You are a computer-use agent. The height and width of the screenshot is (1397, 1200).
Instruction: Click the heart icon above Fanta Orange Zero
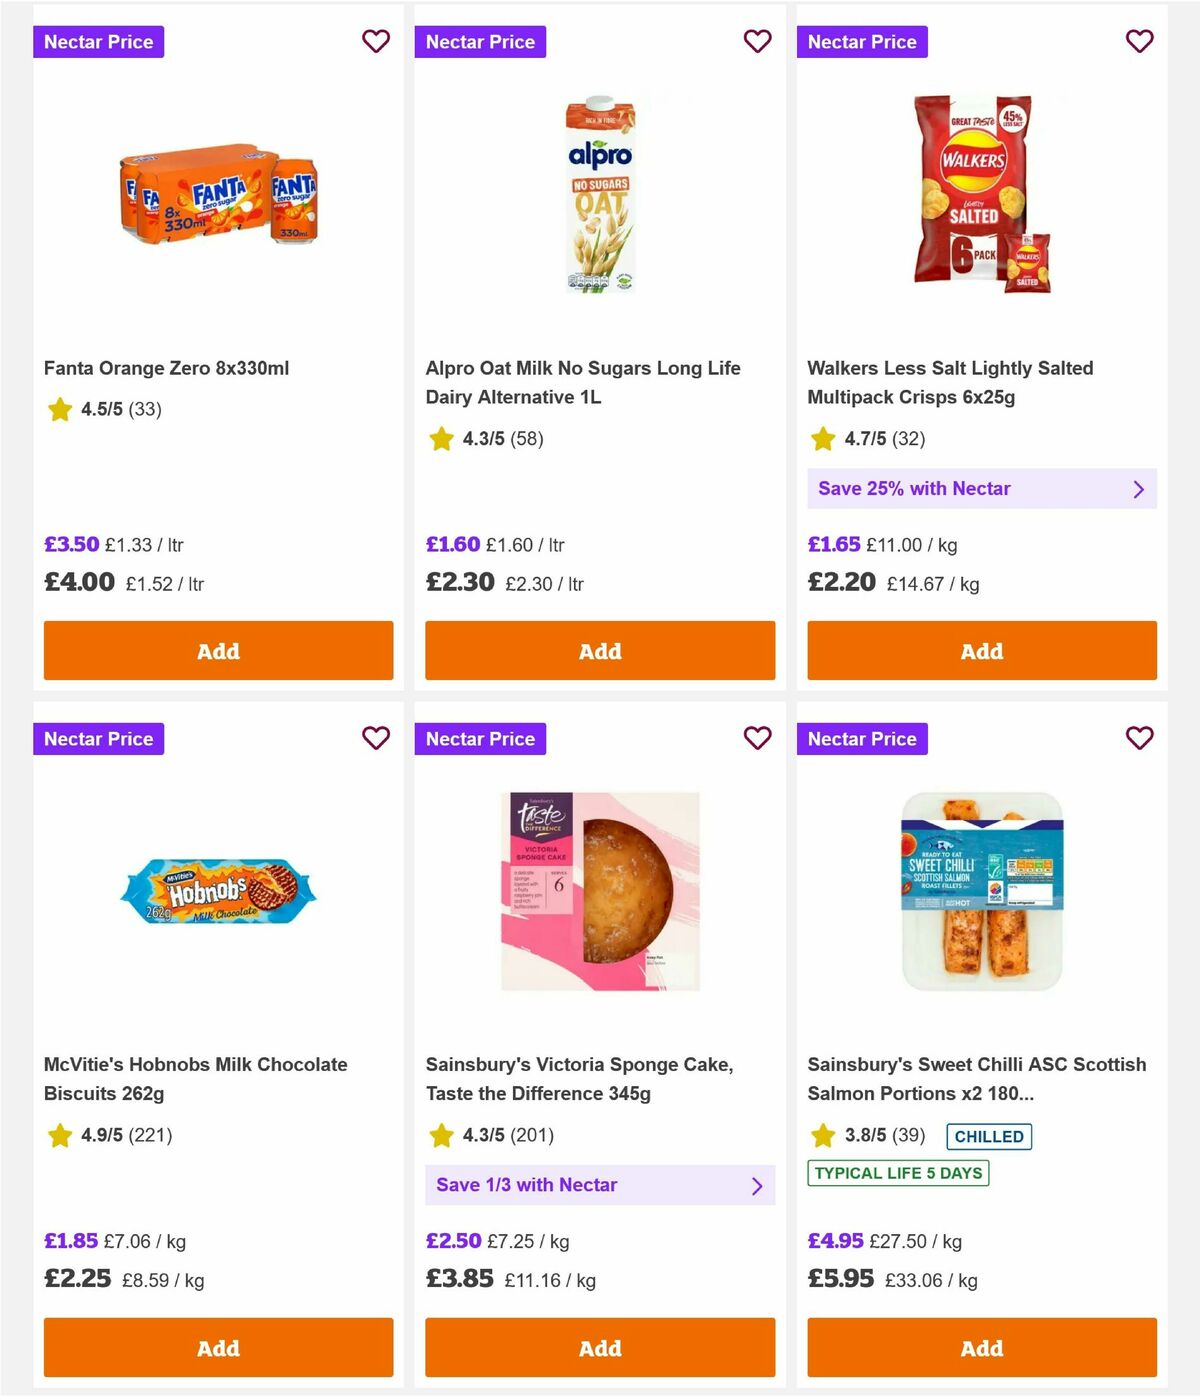(x=376, y=41)
